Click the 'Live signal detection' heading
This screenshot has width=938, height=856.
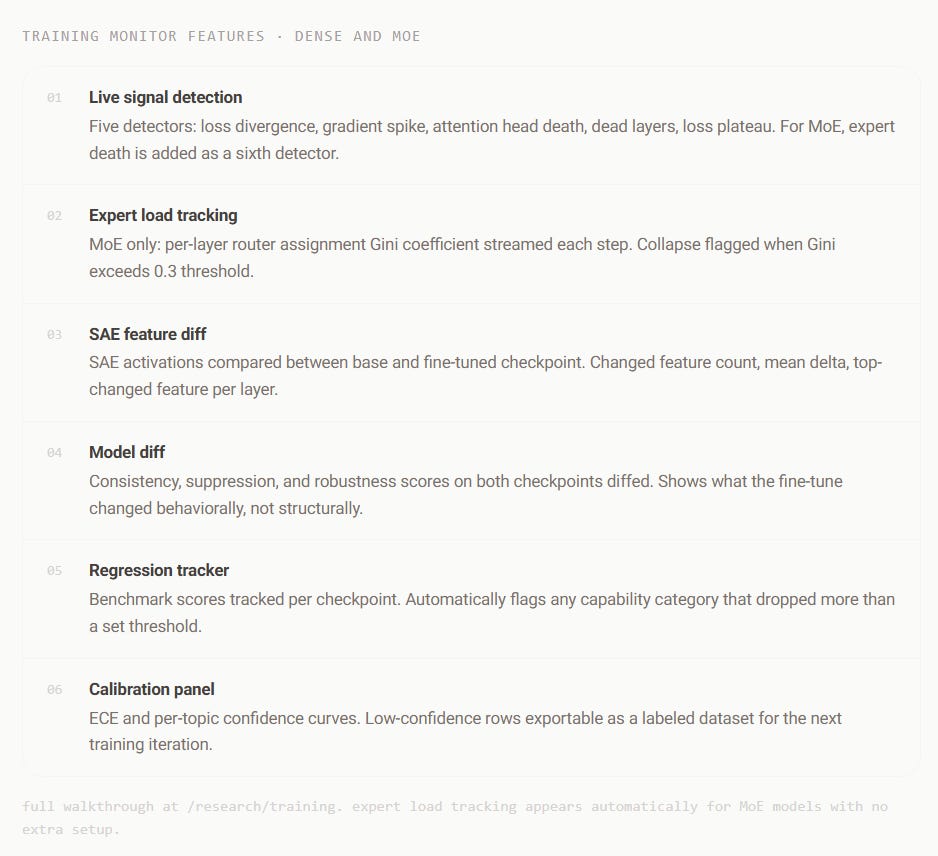(x=166, y=98)
